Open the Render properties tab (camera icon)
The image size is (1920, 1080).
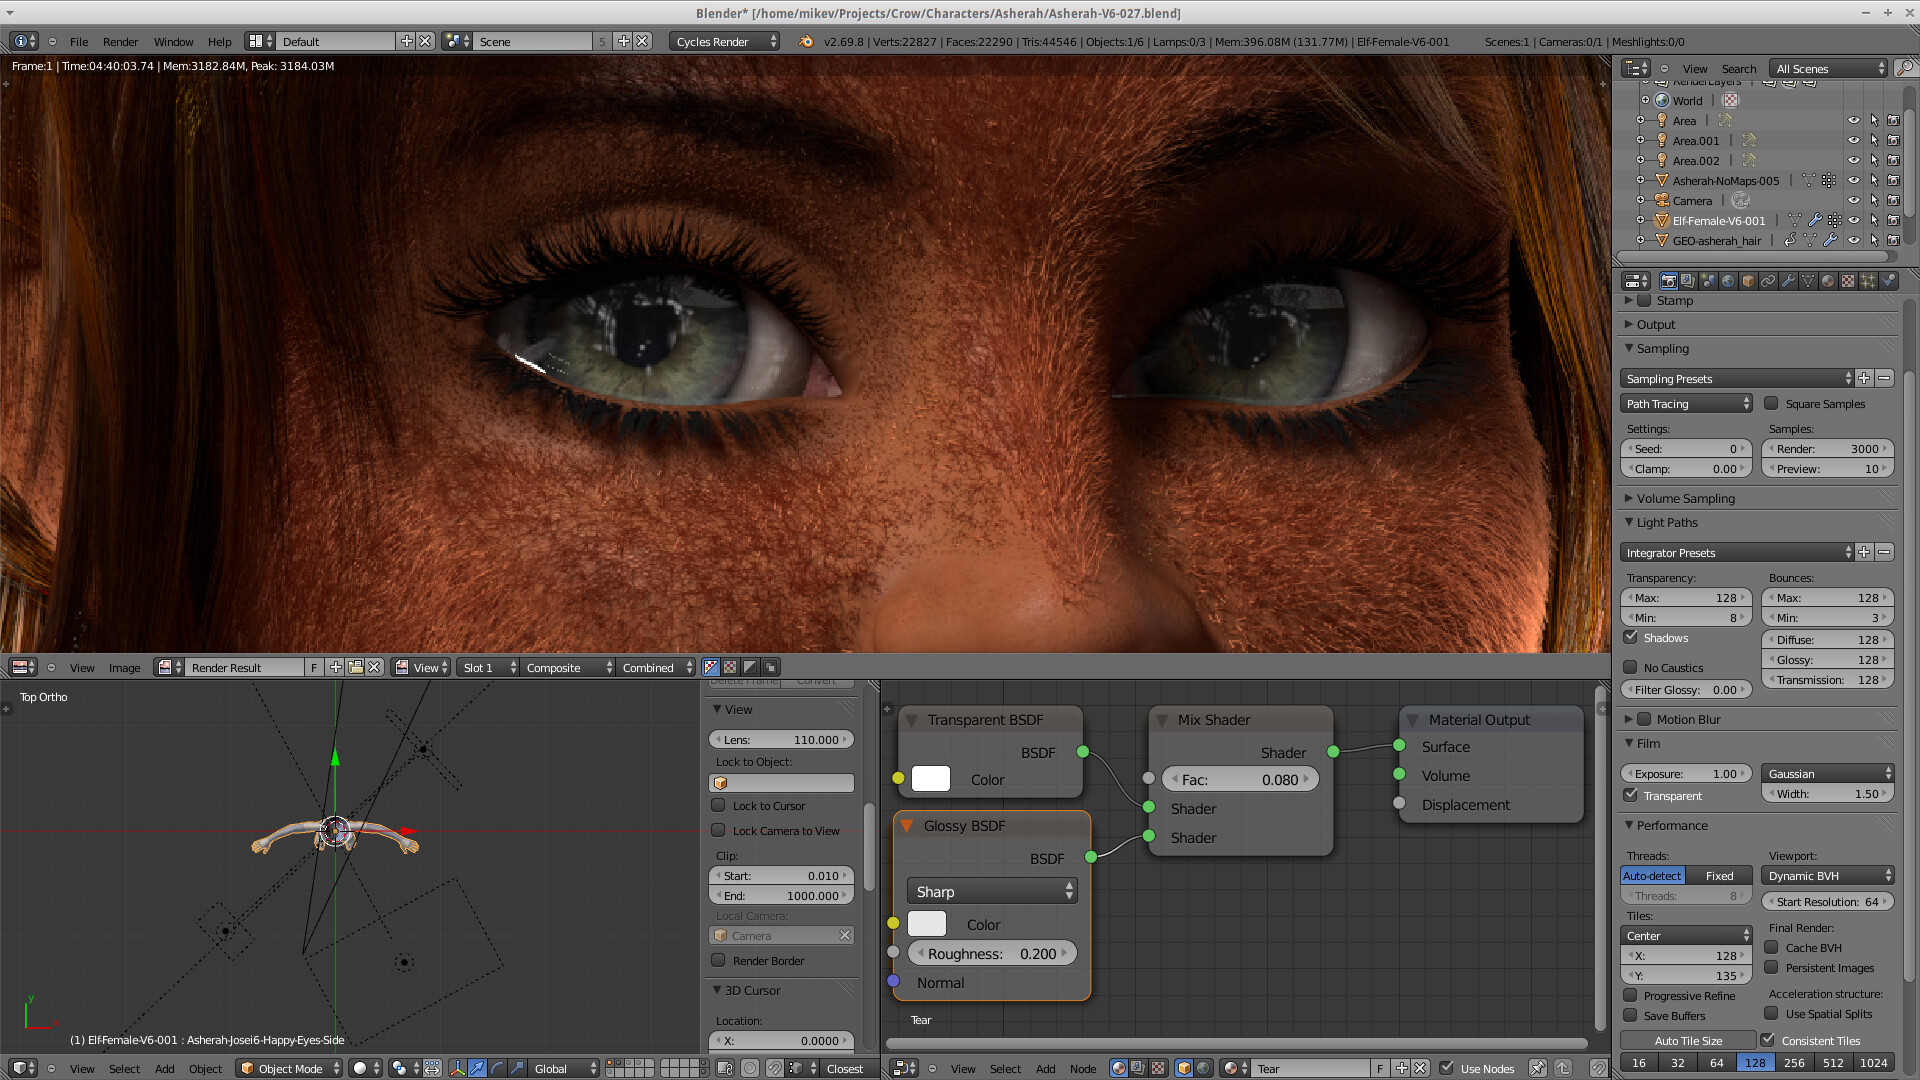pos(1668,281)
